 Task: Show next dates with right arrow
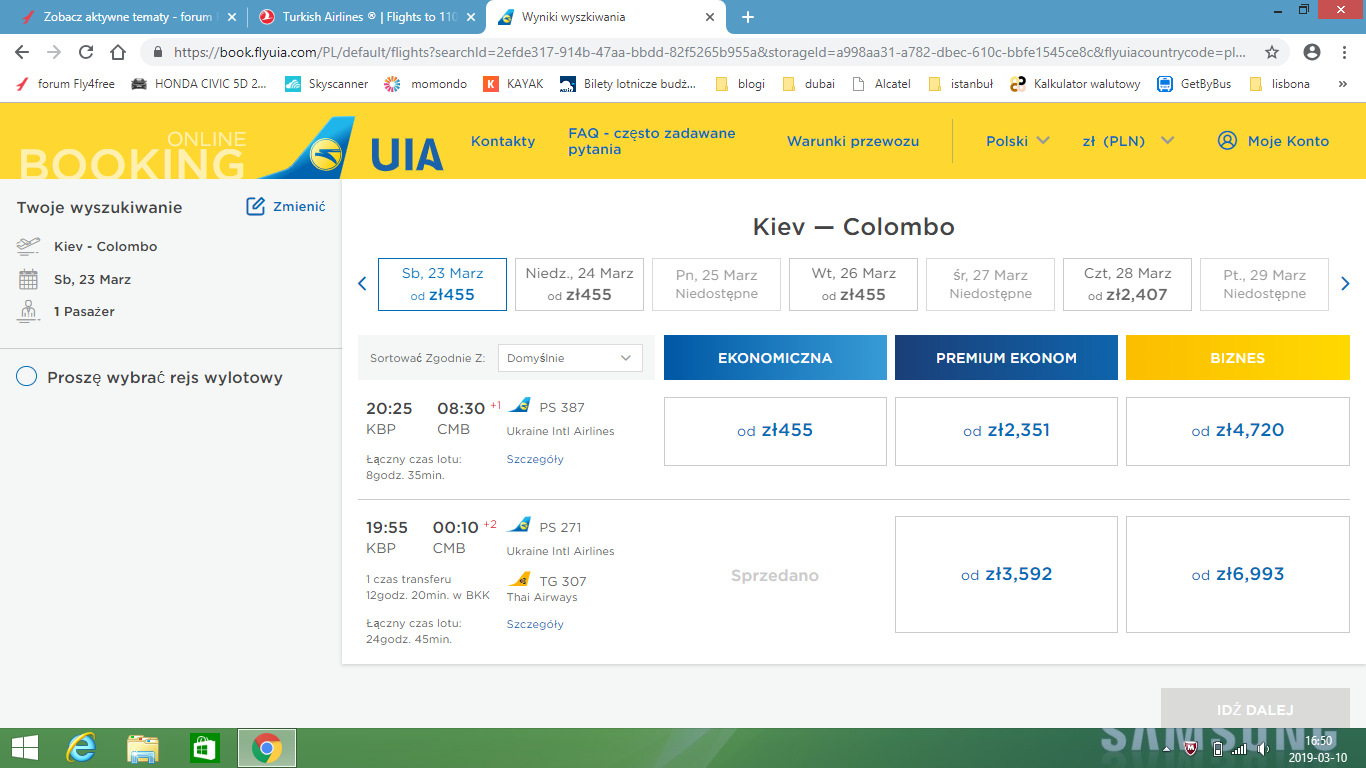click(1346, 284)
